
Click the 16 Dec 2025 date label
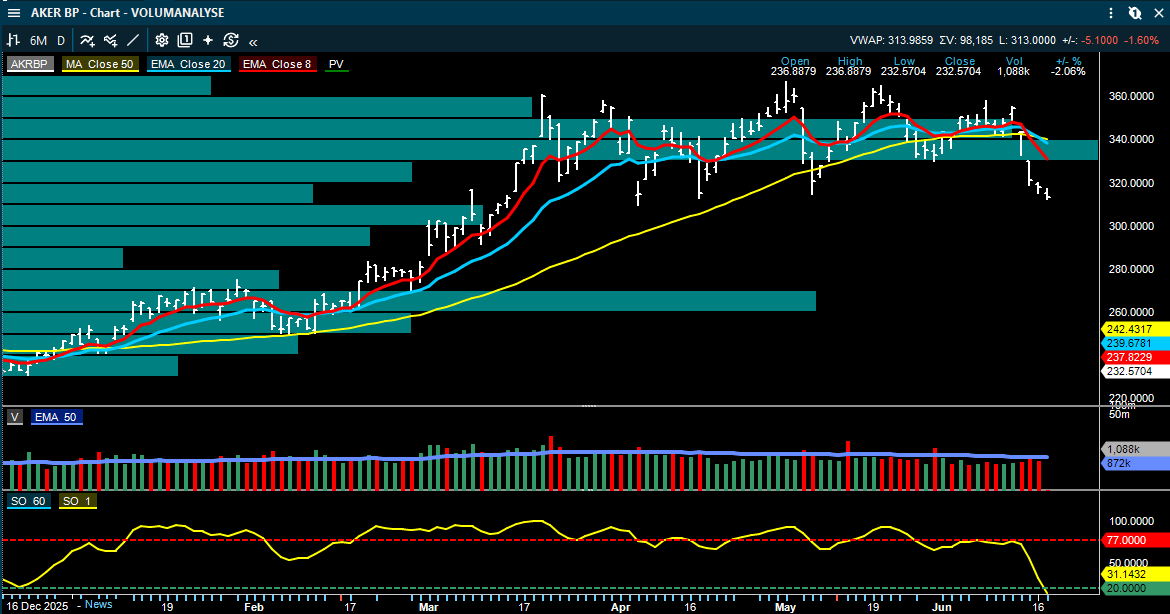point(37,606)
